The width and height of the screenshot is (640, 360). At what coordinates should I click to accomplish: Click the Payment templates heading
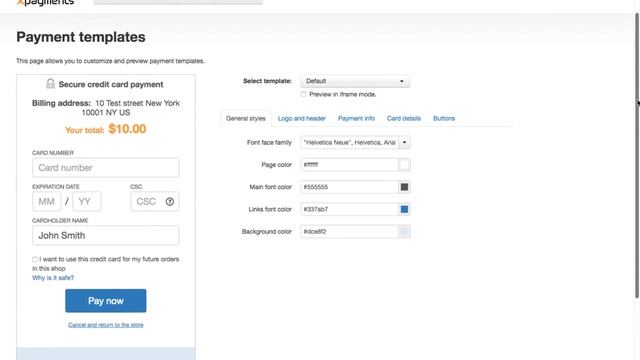tap(81, 37)
